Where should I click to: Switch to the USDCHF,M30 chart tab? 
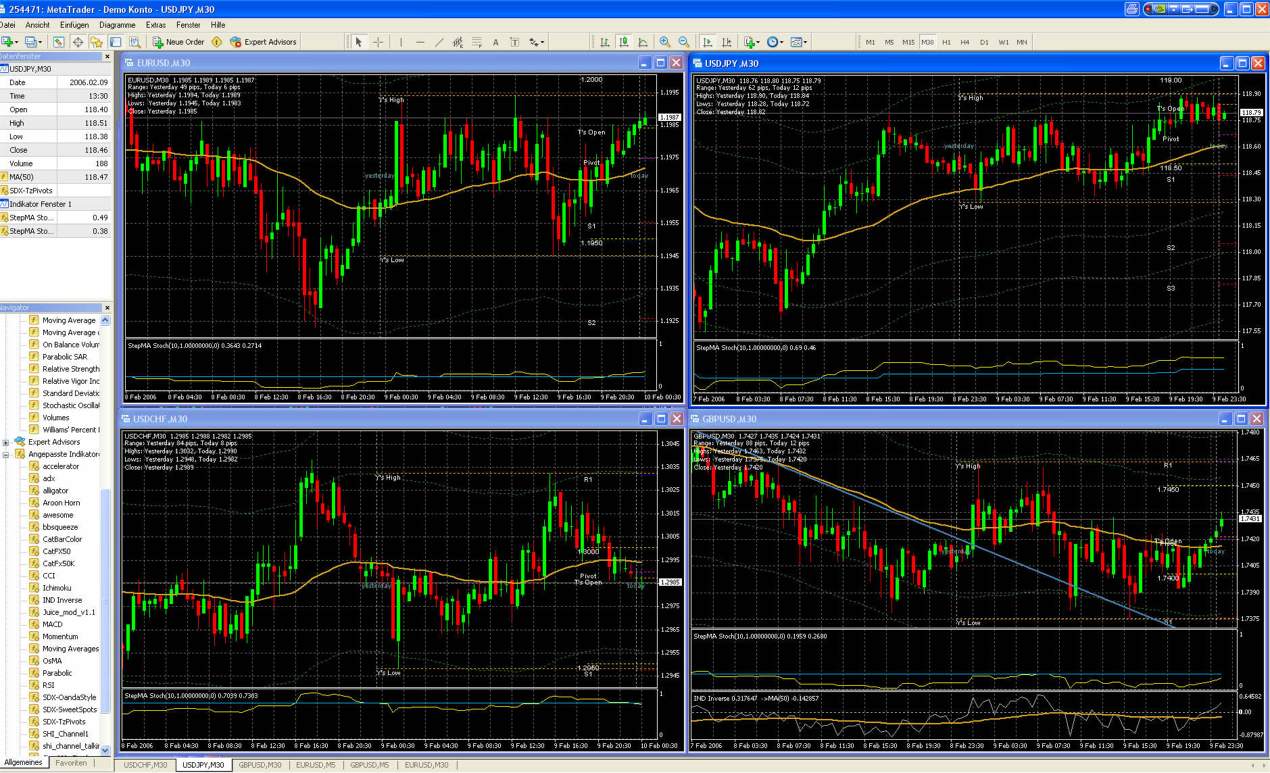click(x=144, y=765)
